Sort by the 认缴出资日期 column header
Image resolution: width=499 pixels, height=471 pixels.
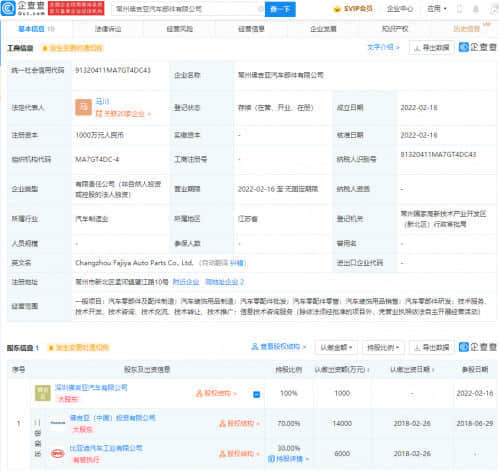coord(412,370)
